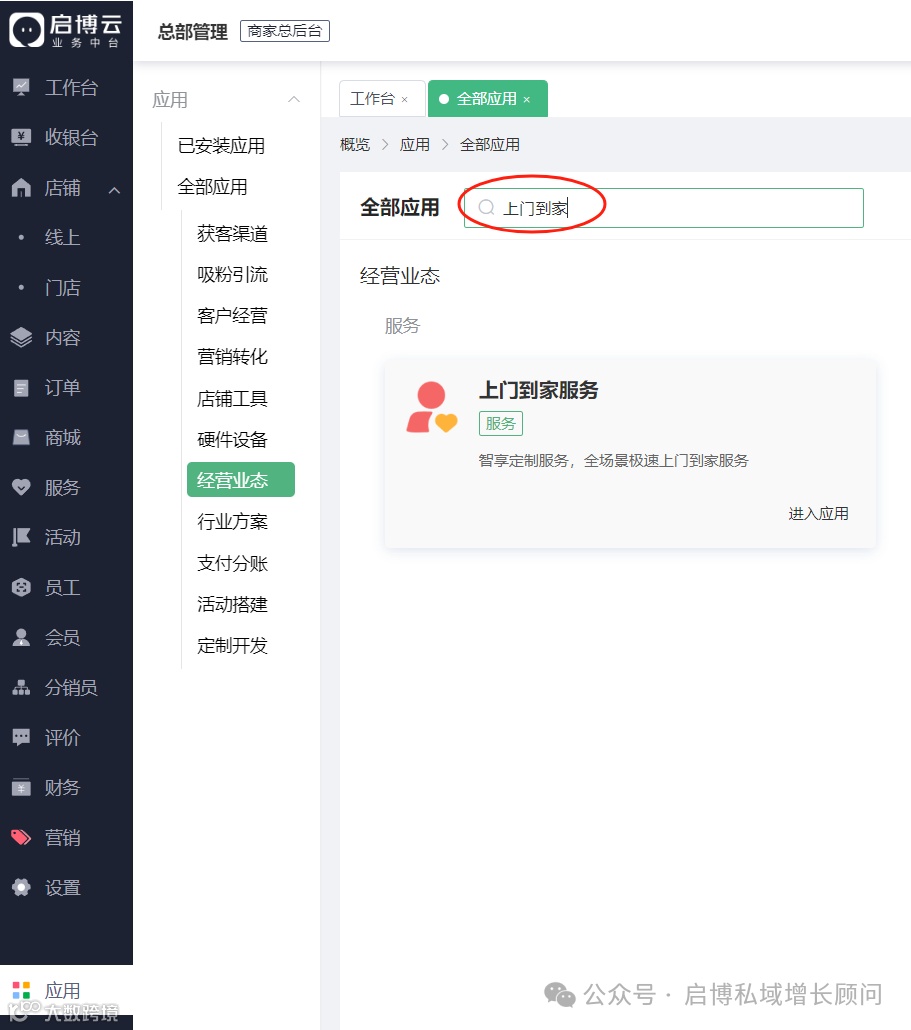Collapse the 店铺 sidebar submenu

point(113,187)
